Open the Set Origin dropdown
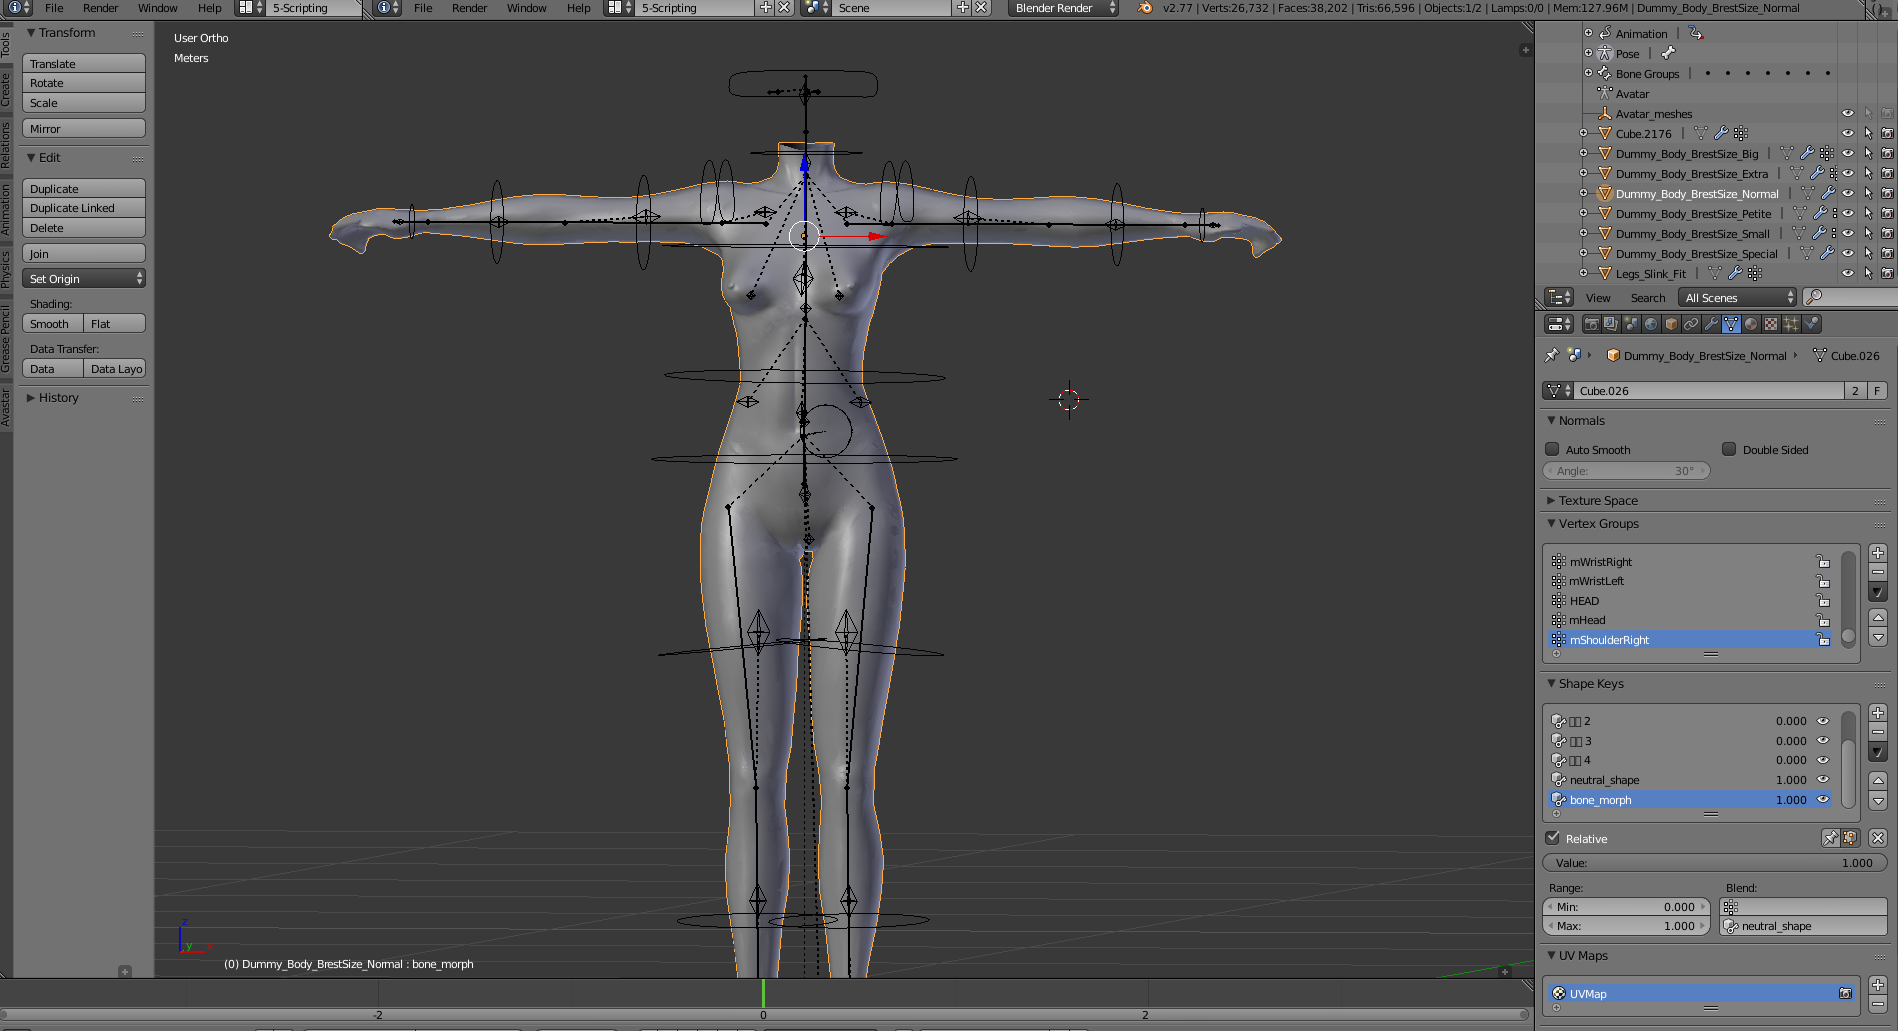Viewport: 1898px width, 1031px height. 84,279
